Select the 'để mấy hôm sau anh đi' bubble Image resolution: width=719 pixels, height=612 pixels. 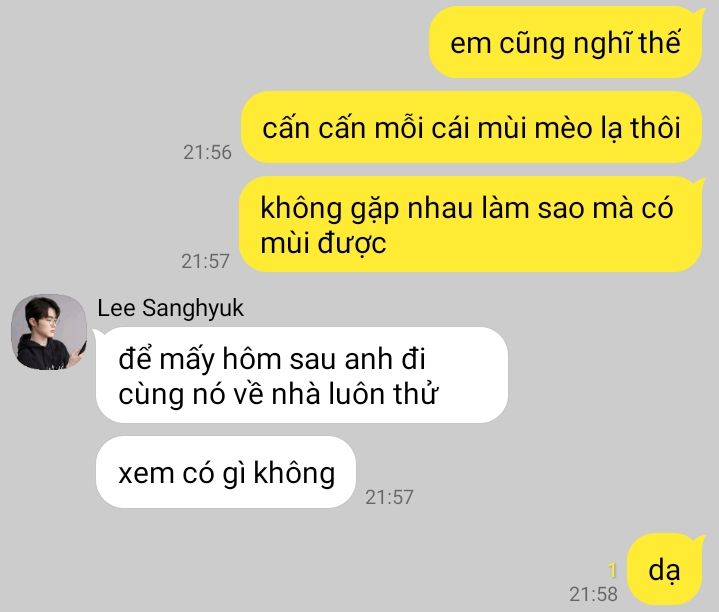pos(302,375)
